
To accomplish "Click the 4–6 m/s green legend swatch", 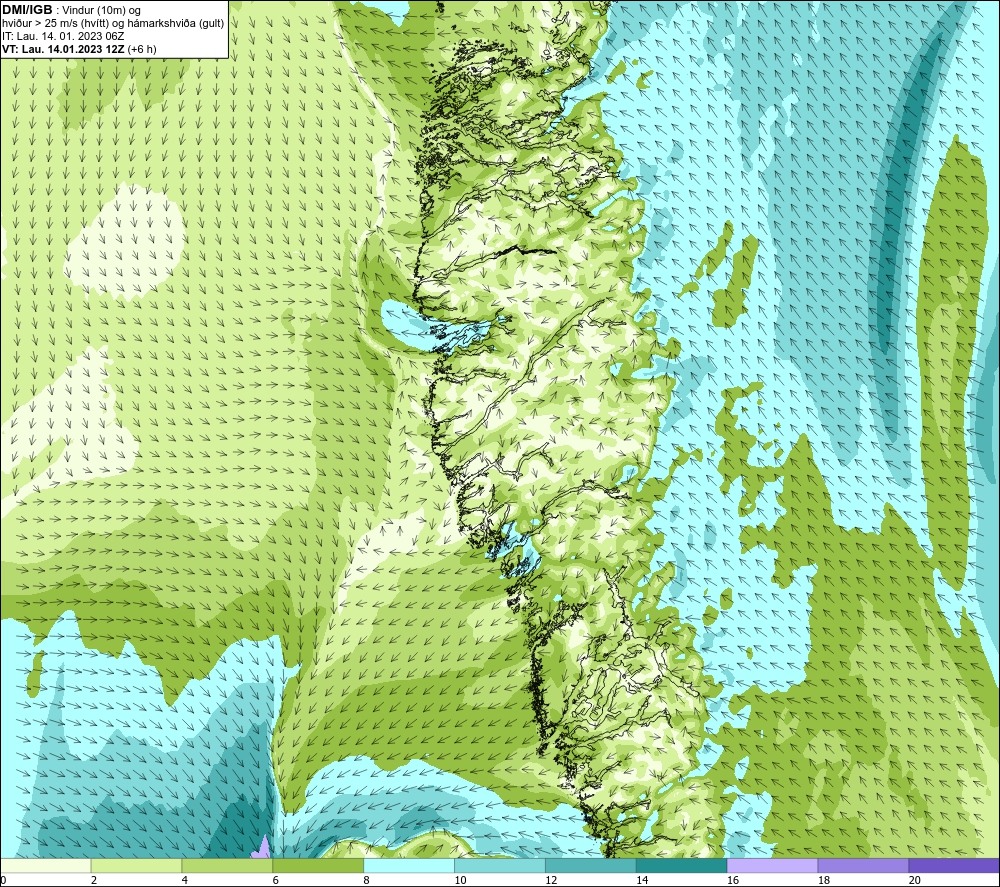I will [x=227, y=865].
